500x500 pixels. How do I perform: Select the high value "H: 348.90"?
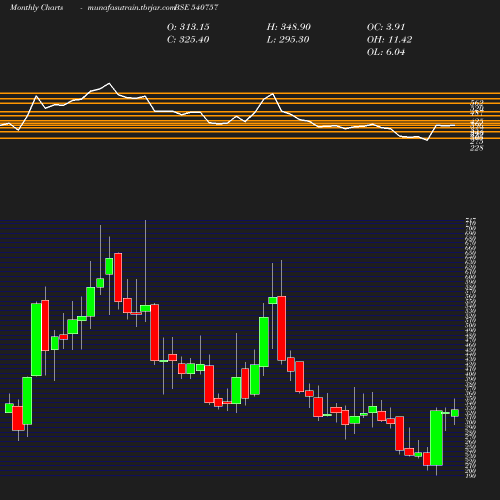[289, 27]
